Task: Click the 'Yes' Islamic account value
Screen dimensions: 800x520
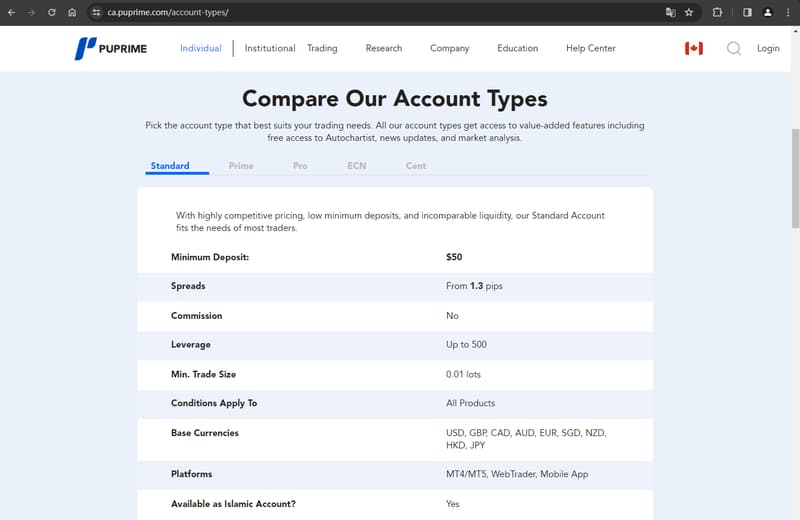Action: point(453,504)
